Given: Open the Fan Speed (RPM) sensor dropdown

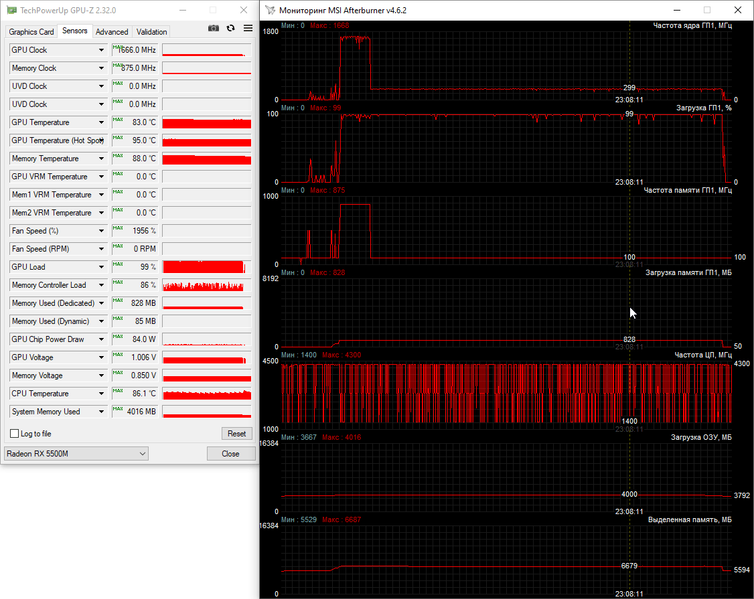Looking at the screenshot, I should [x=101, y=249].
